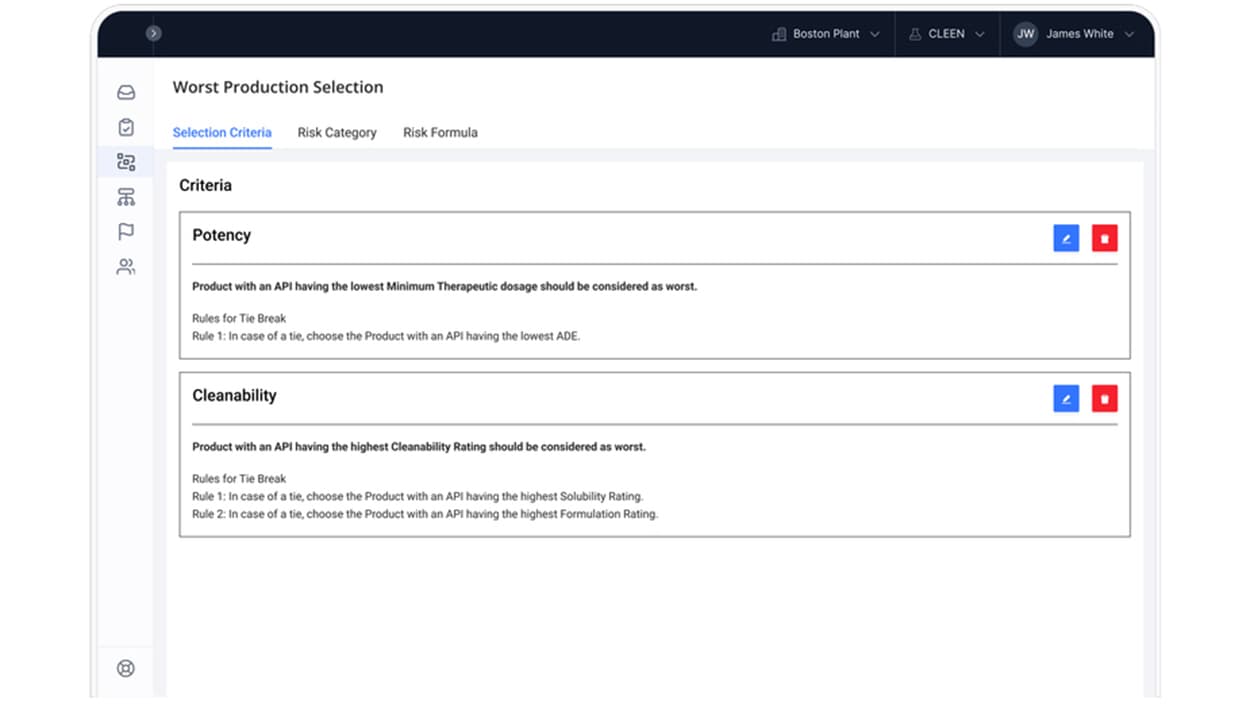Switch to the Selection Criteria tab
This screenshot has width=1254, height=707.
pyautogui.click(x=222, y=132)
